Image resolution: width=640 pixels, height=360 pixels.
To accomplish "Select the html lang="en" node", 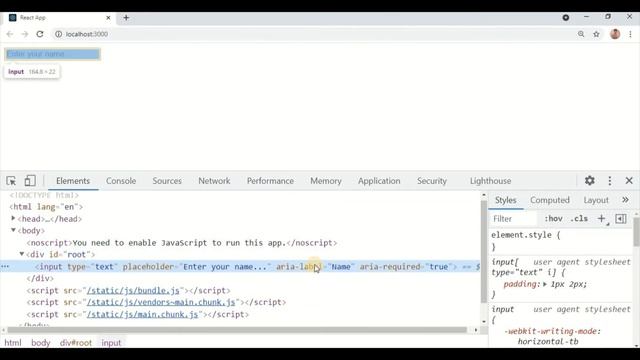I will click(46, 207).
